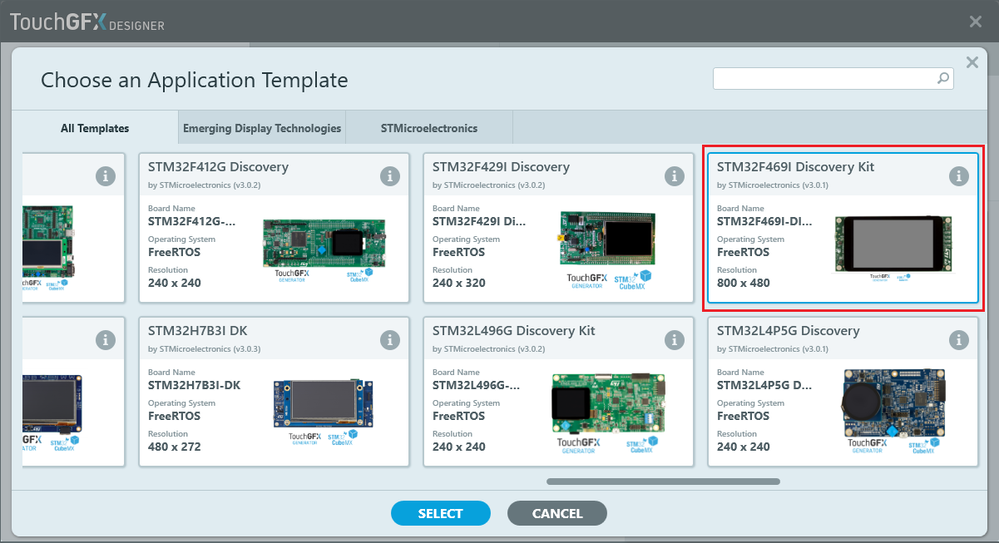Image resolution: width=999 pixels, height=543 pixels.
Task: Click into the template search field
Action: (x=833, y=78)
